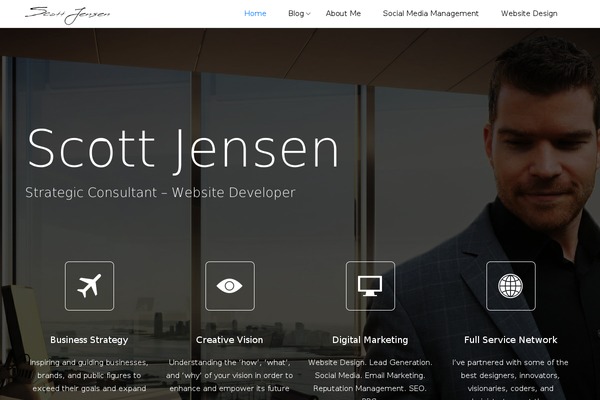
Task: Click text 'Social Media. Email Marketing.'
Action: (370, 376)
